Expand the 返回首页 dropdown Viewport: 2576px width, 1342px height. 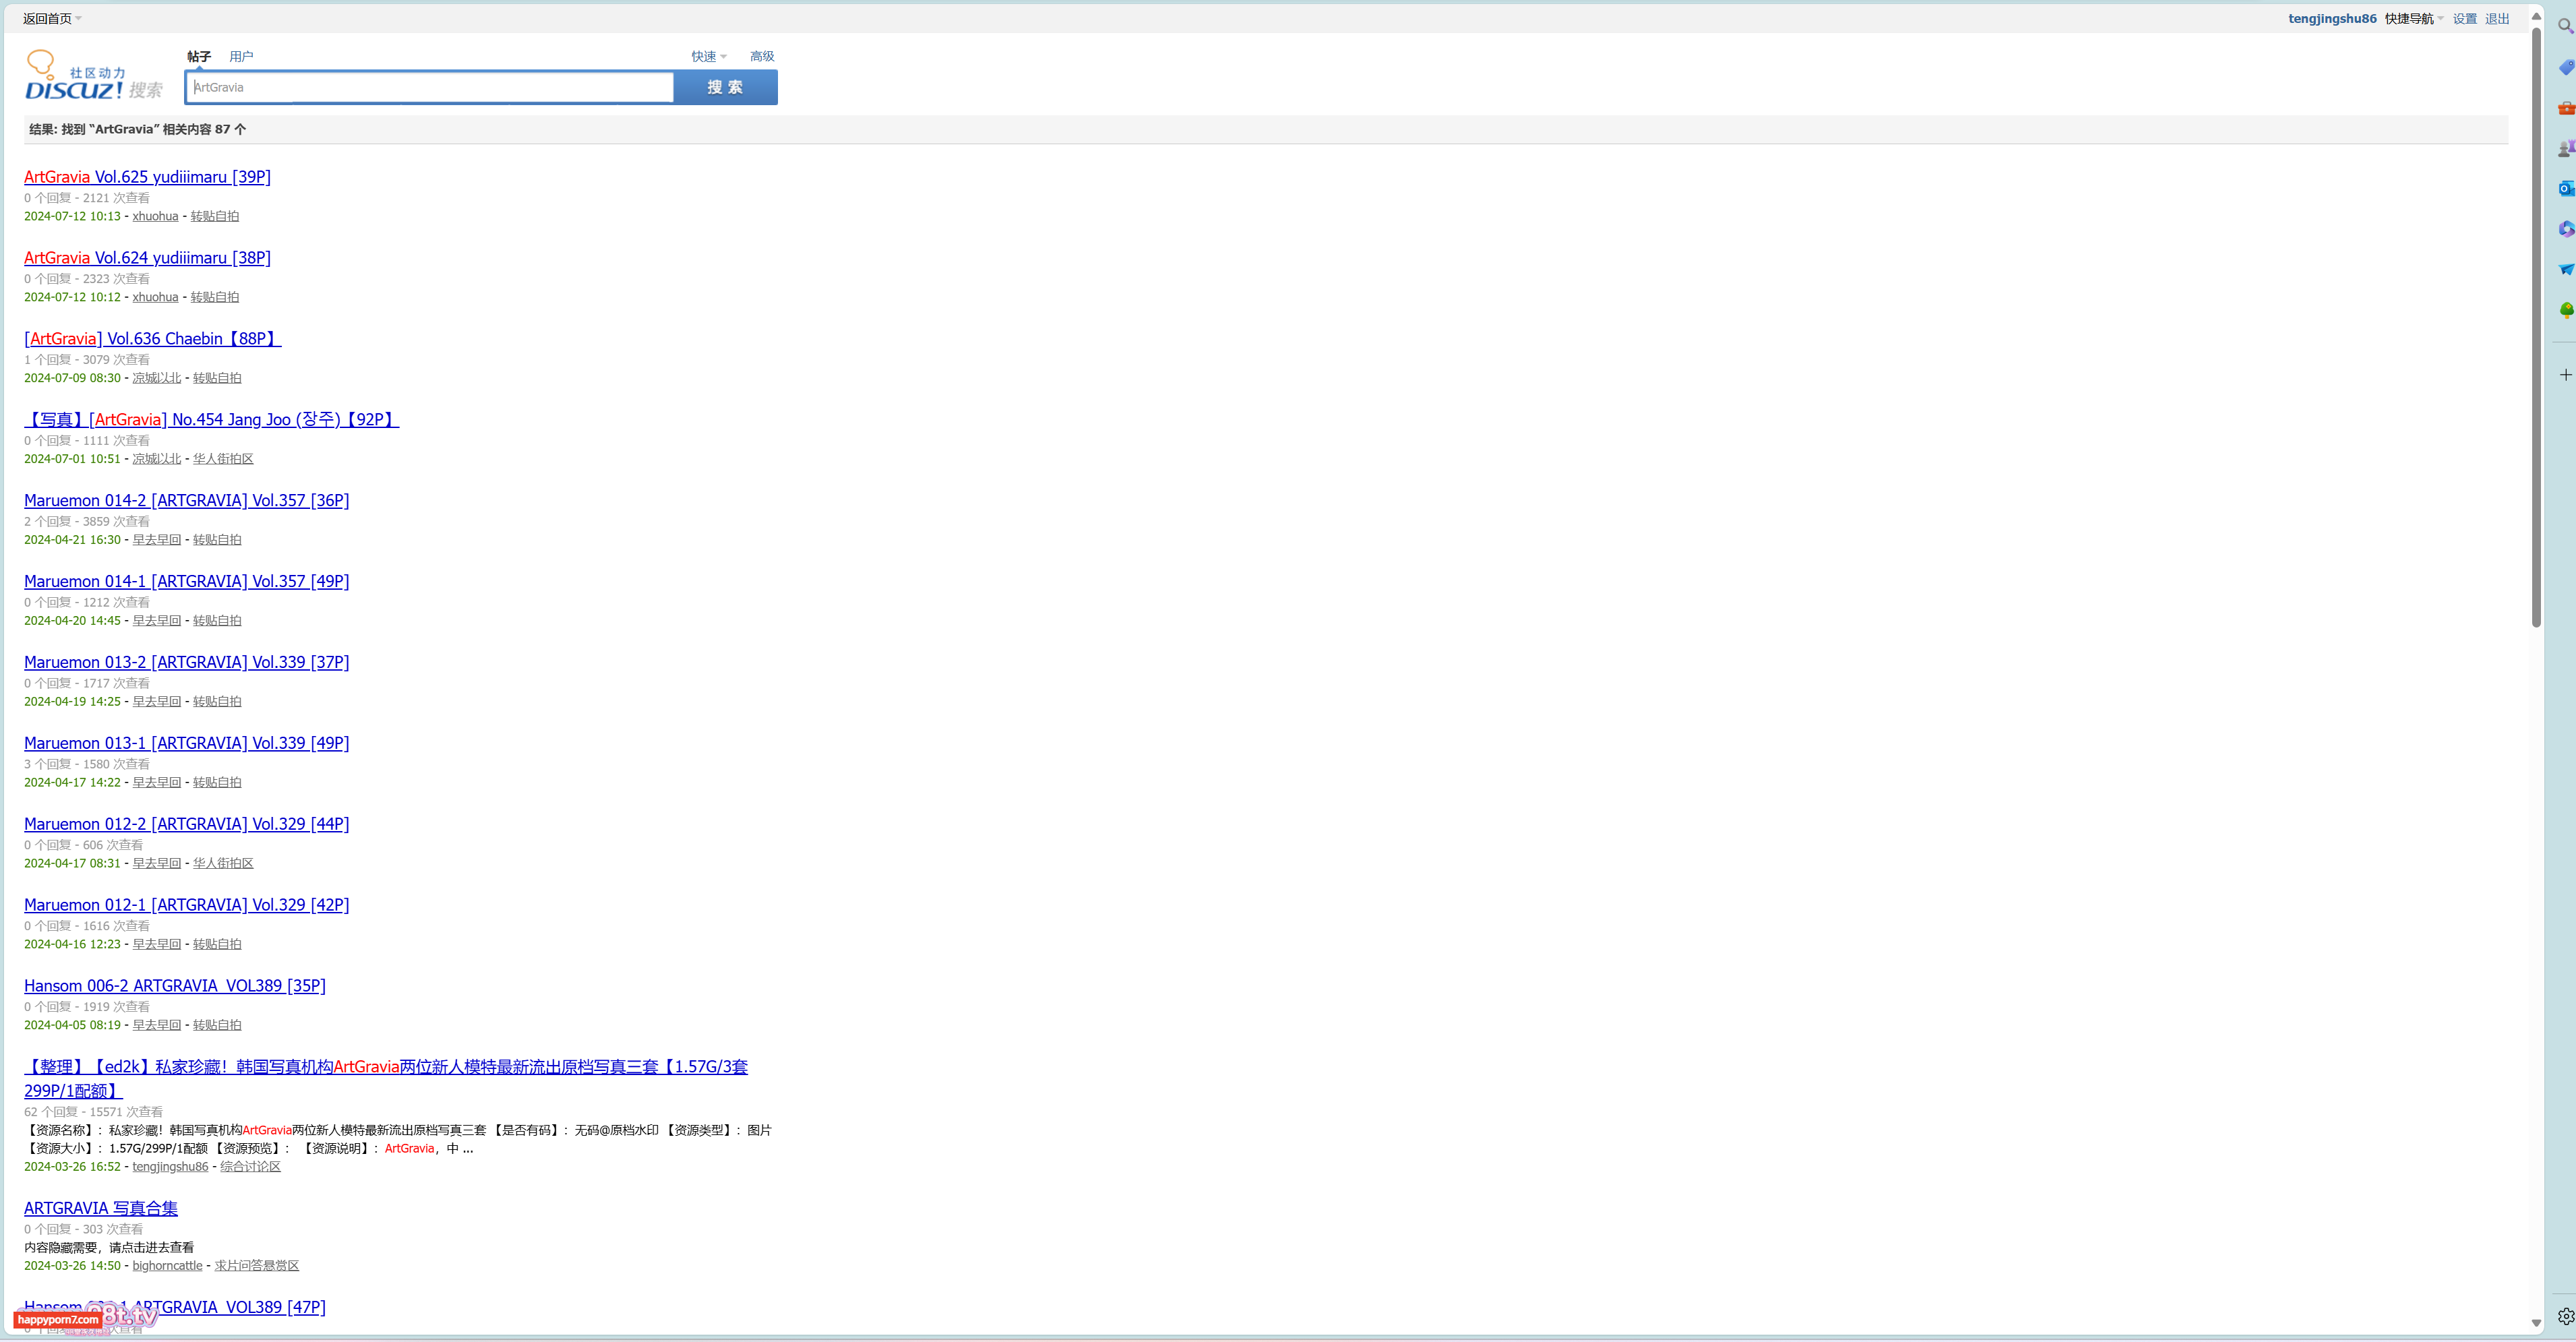[53, 19]
